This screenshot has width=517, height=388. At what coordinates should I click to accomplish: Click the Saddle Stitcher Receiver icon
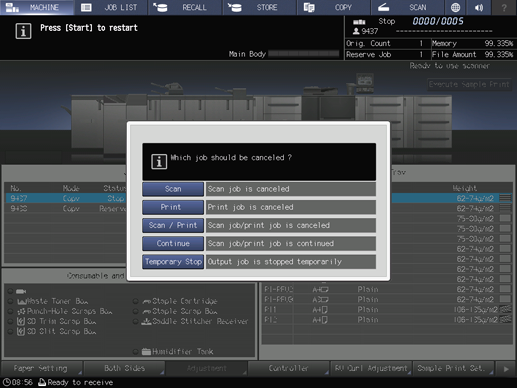pos(146,322)
